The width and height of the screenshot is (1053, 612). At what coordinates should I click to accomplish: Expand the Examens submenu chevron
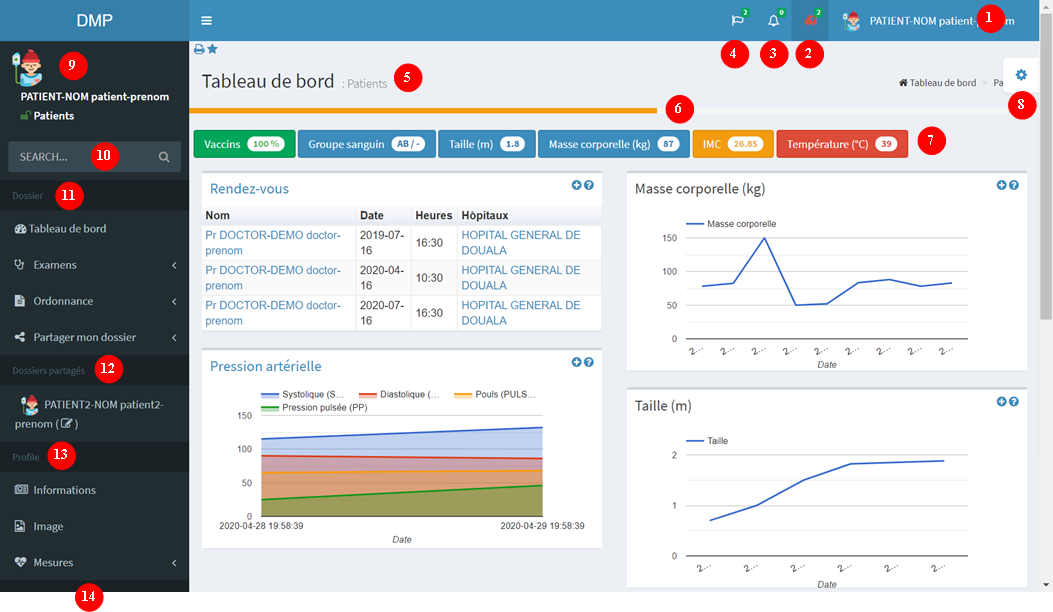coord(174,265)
